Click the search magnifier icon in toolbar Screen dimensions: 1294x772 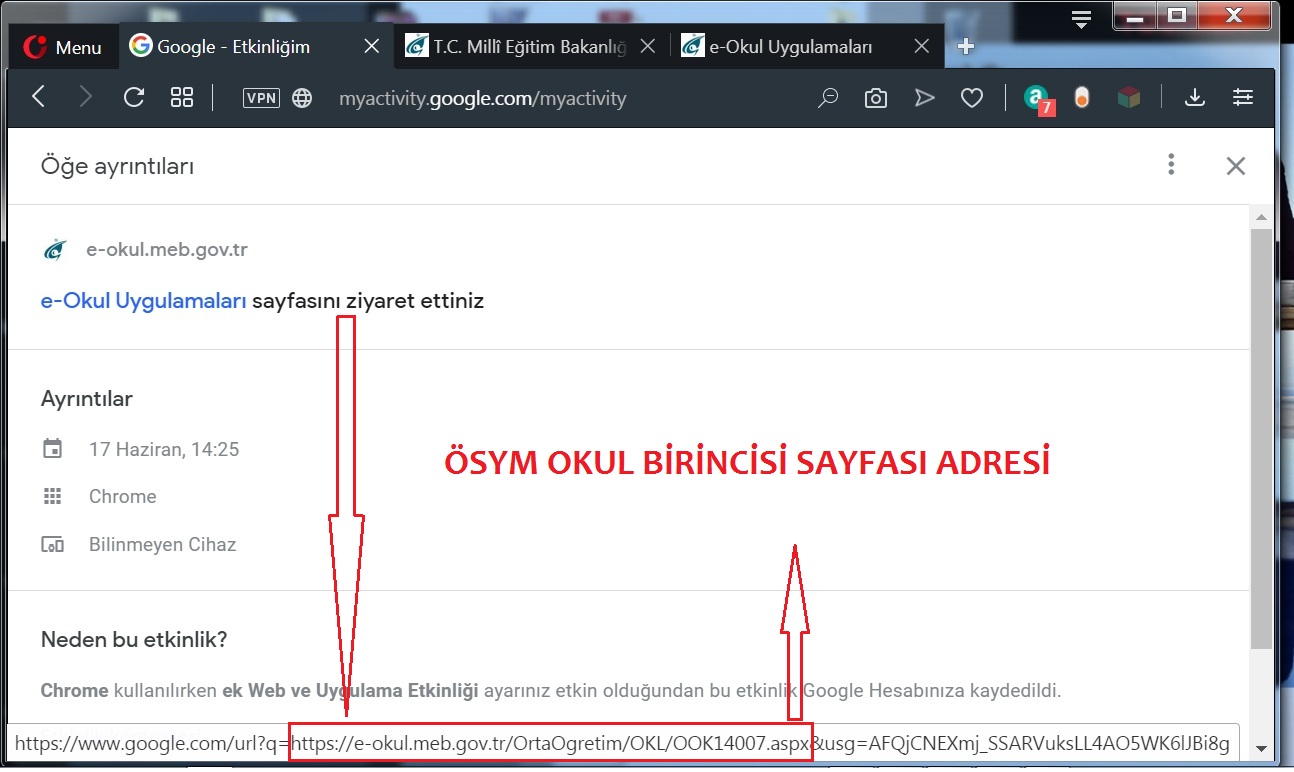828,98
